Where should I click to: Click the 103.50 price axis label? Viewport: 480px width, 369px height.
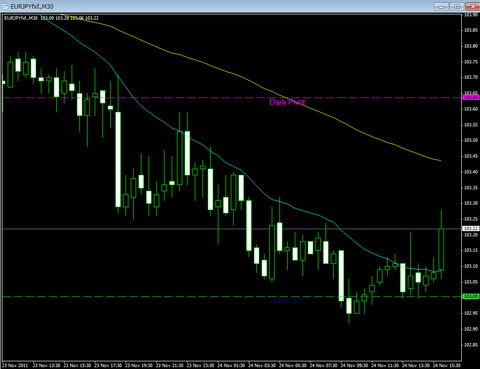471,140
